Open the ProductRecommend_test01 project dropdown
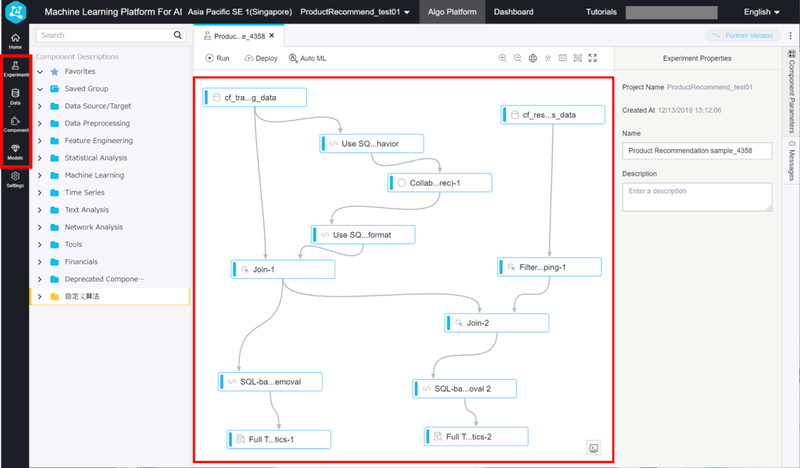Image resolution: width=800 pixels, height=468 pixels. 355,12
